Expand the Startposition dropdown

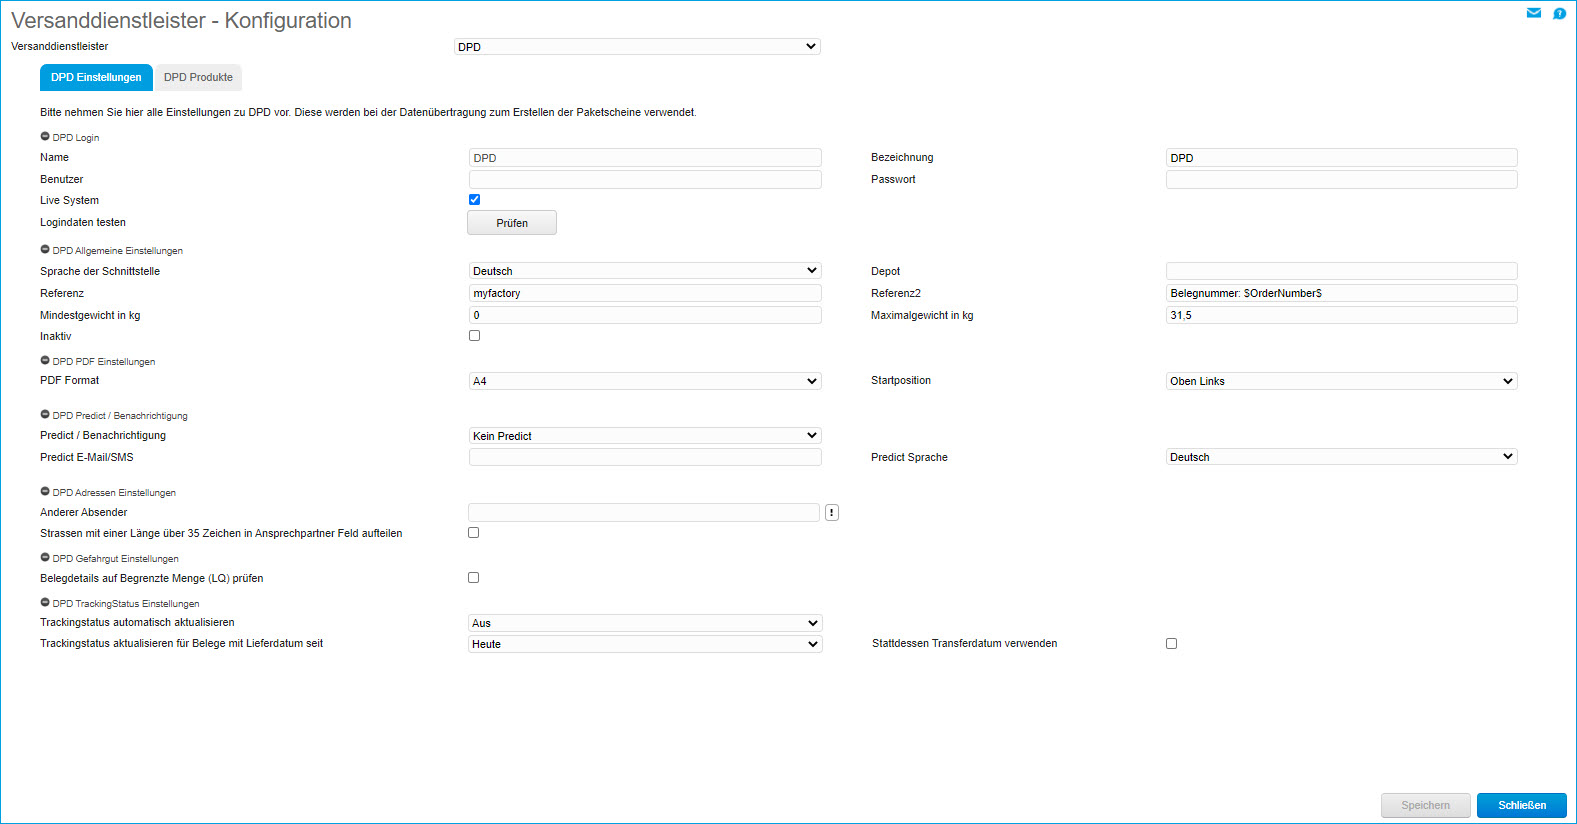click(1341, 381)
